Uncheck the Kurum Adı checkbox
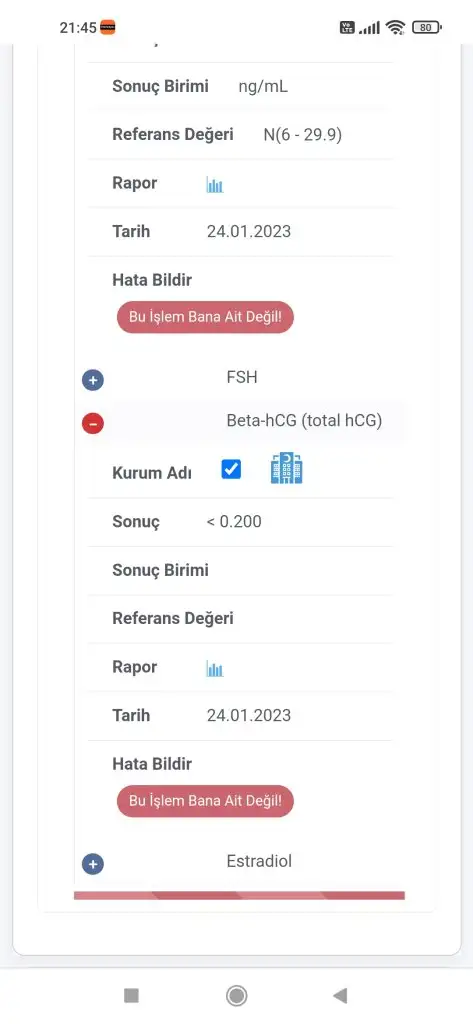 coord(231,469)
